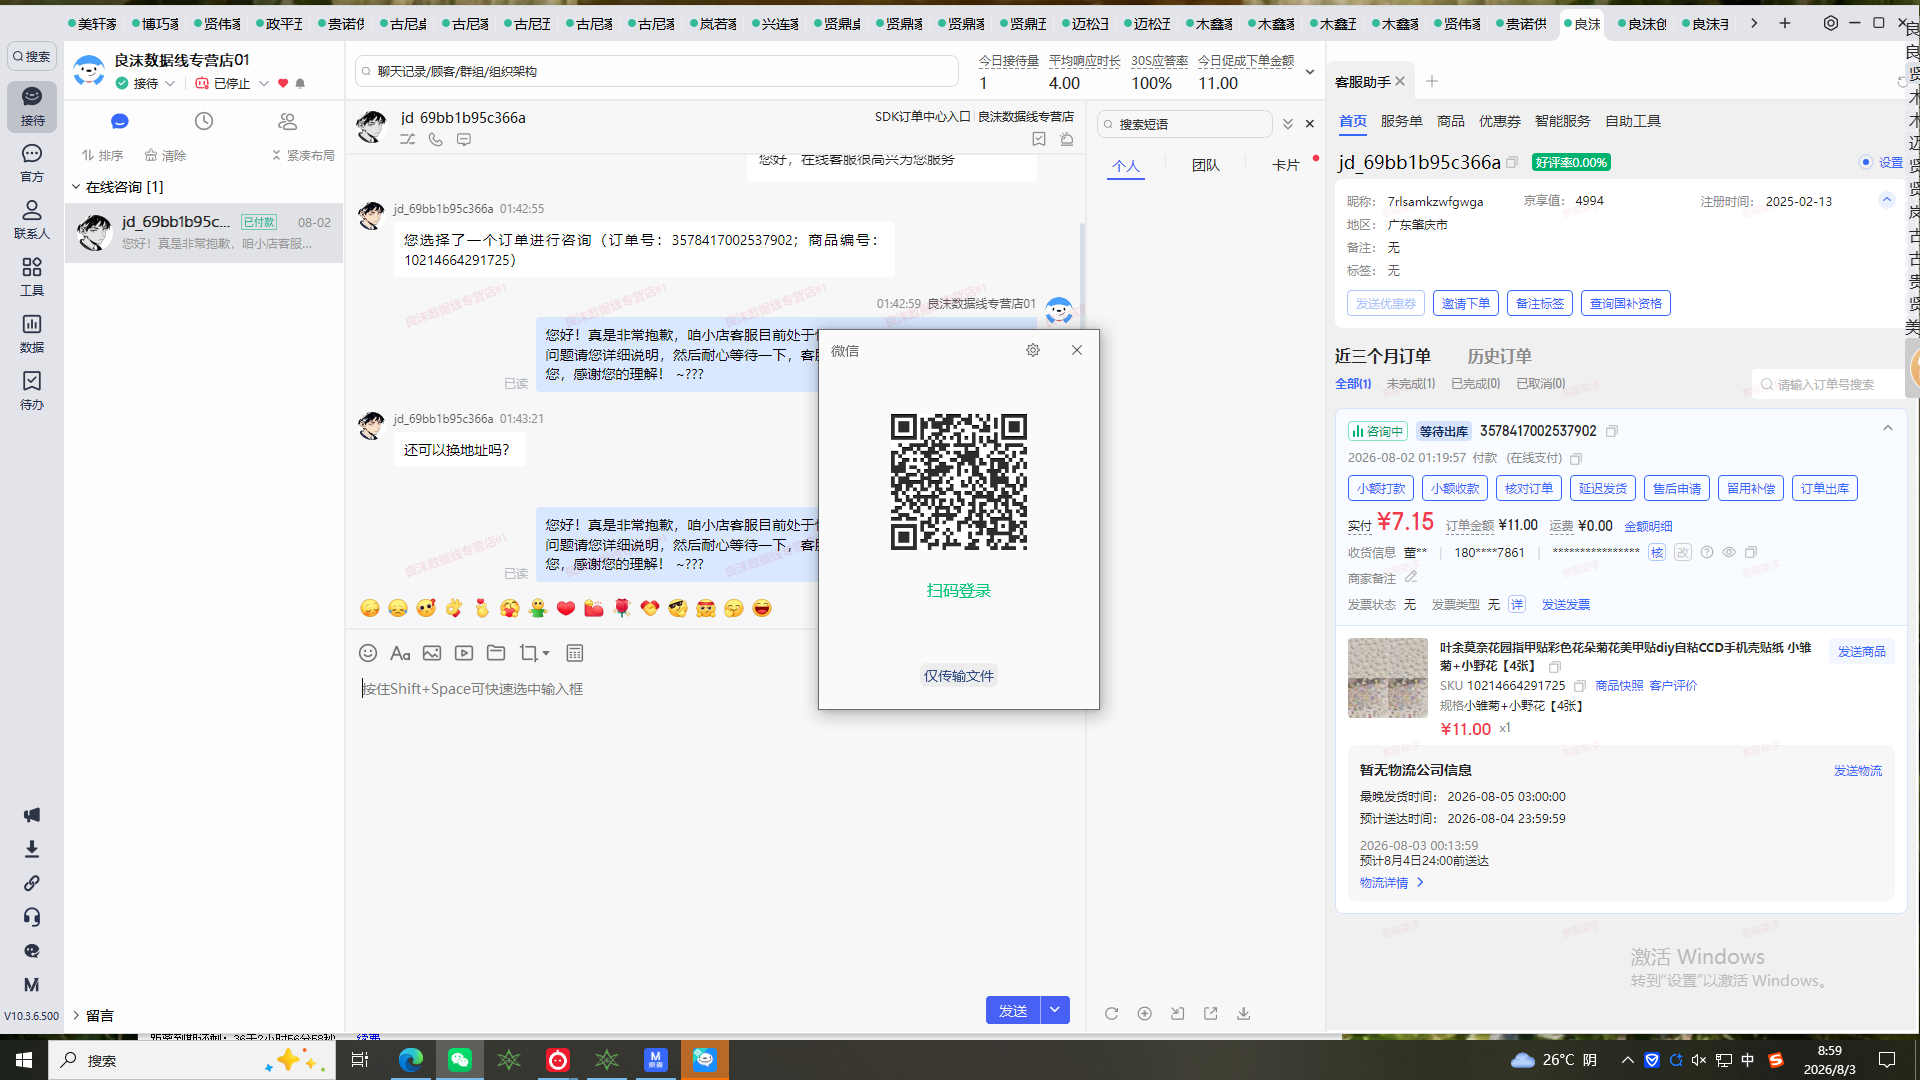Click the screenshot crop tool icon
This screenshot has height=1080, width=1920.
click(x=528, y=653)
